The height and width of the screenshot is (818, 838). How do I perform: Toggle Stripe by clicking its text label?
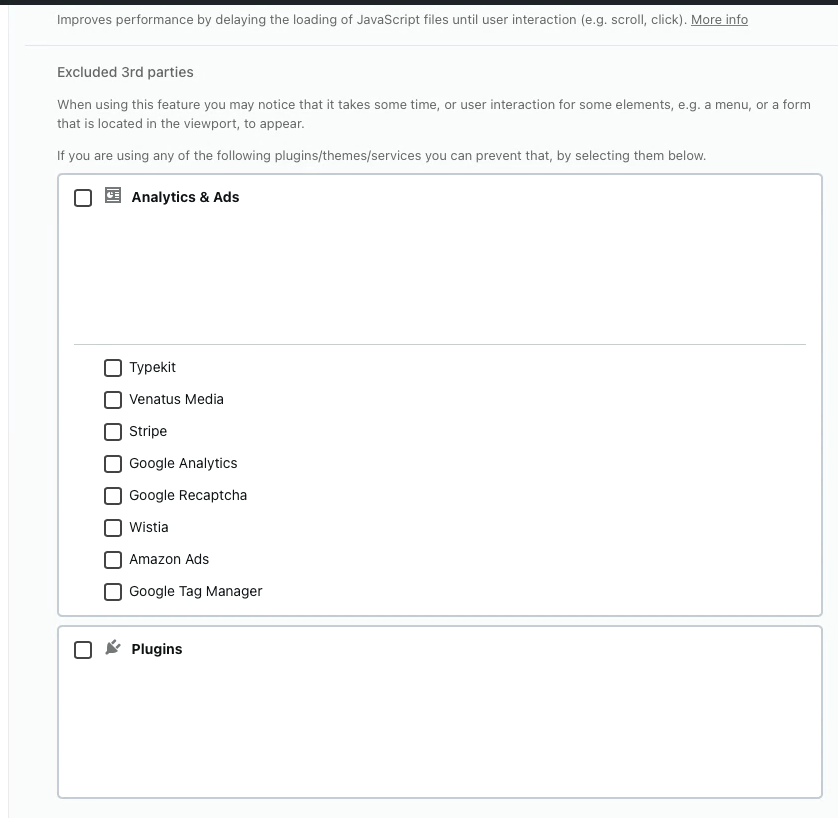coord(147,432)
